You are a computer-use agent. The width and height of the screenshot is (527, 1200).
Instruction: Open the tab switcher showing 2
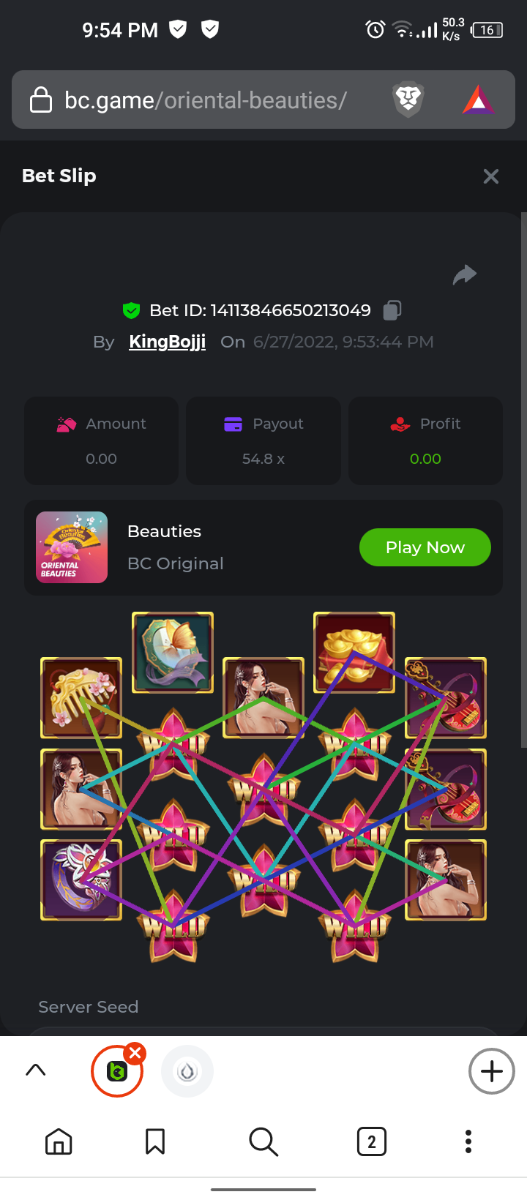(x=371, y=1141)
